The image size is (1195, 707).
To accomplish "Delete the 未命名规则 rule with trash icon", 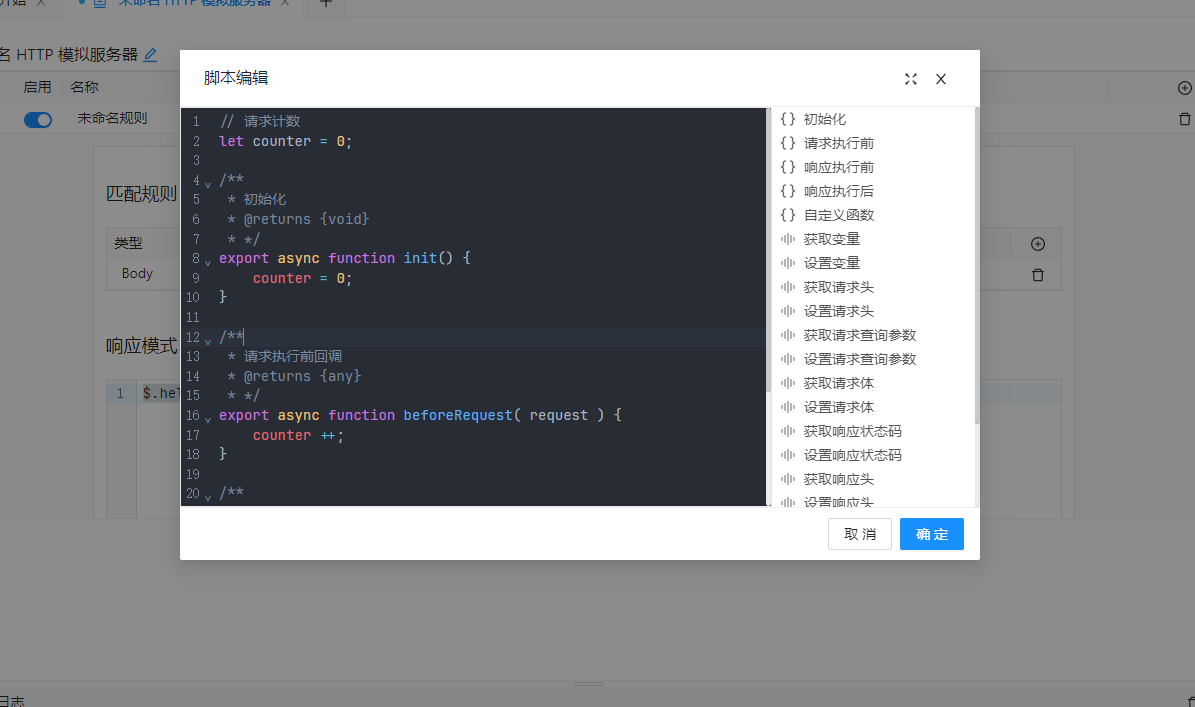I will [1185, 119].
